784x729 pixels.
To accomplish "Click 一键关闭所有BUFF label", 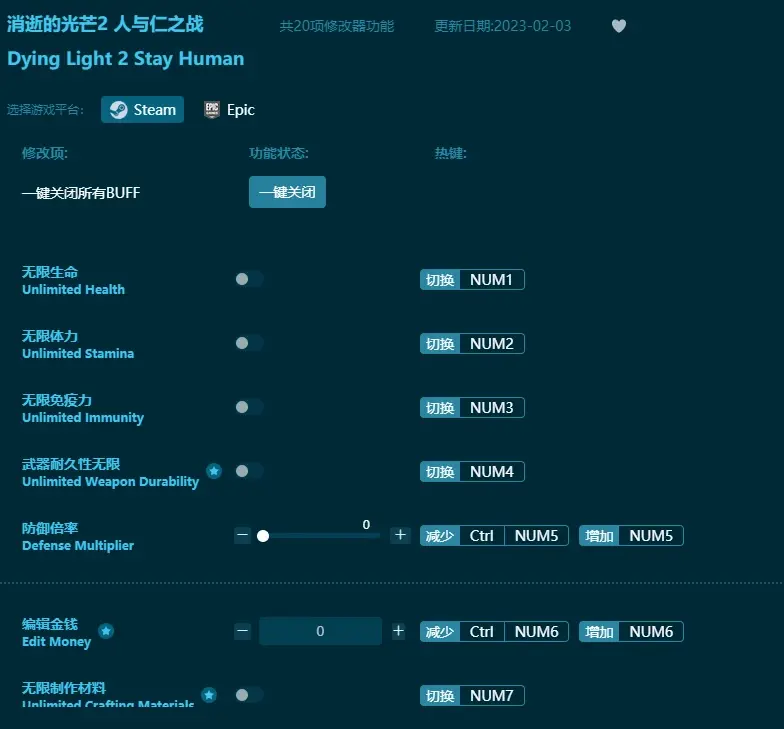I will pyautogui.click(x=81, y=192).
